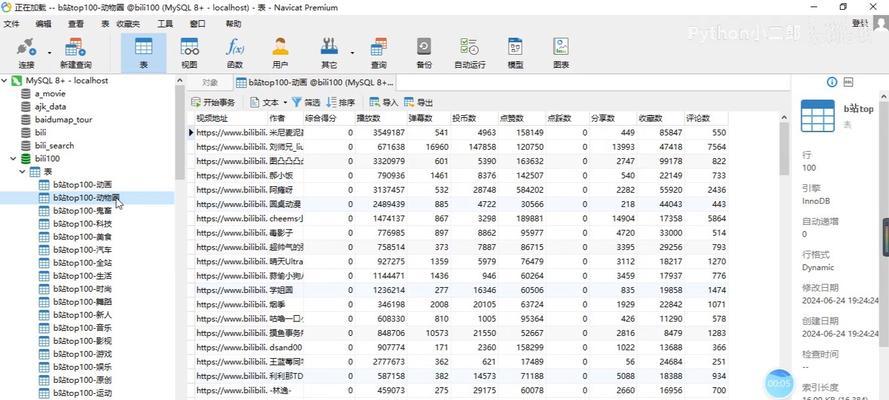The width and height of the screenshot is (889, 400).
Task: Show DDL pane icon beside info icon
Action: 849,82
